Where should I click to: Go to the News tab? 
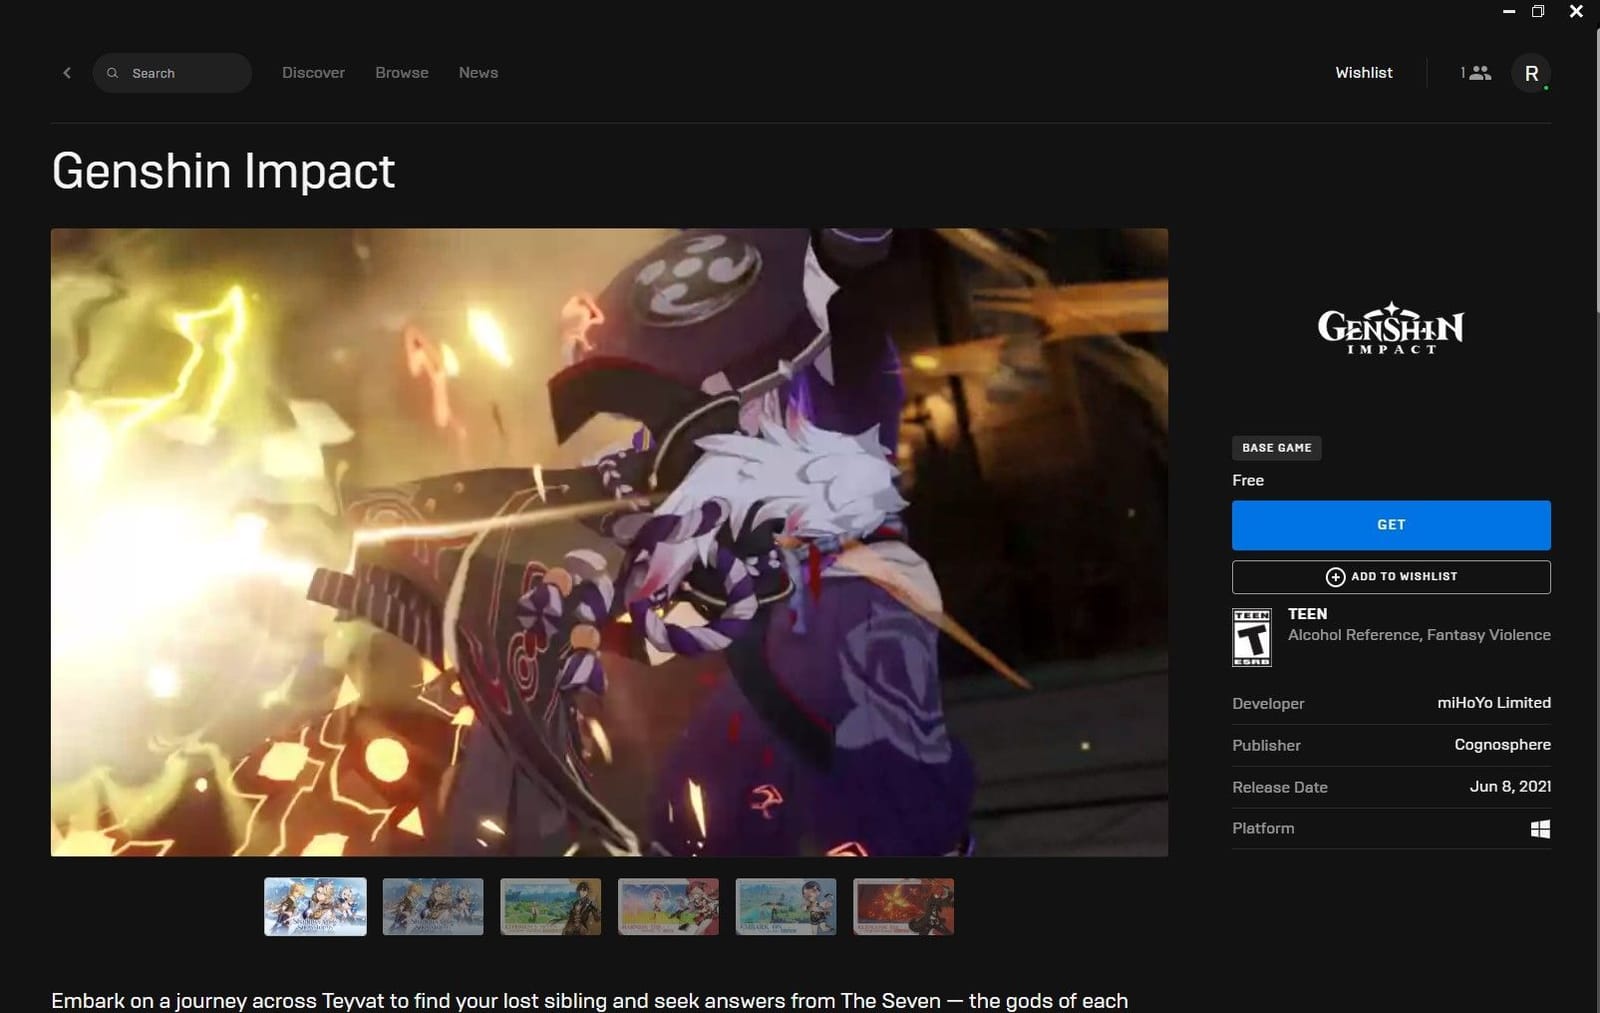(478, 72)
